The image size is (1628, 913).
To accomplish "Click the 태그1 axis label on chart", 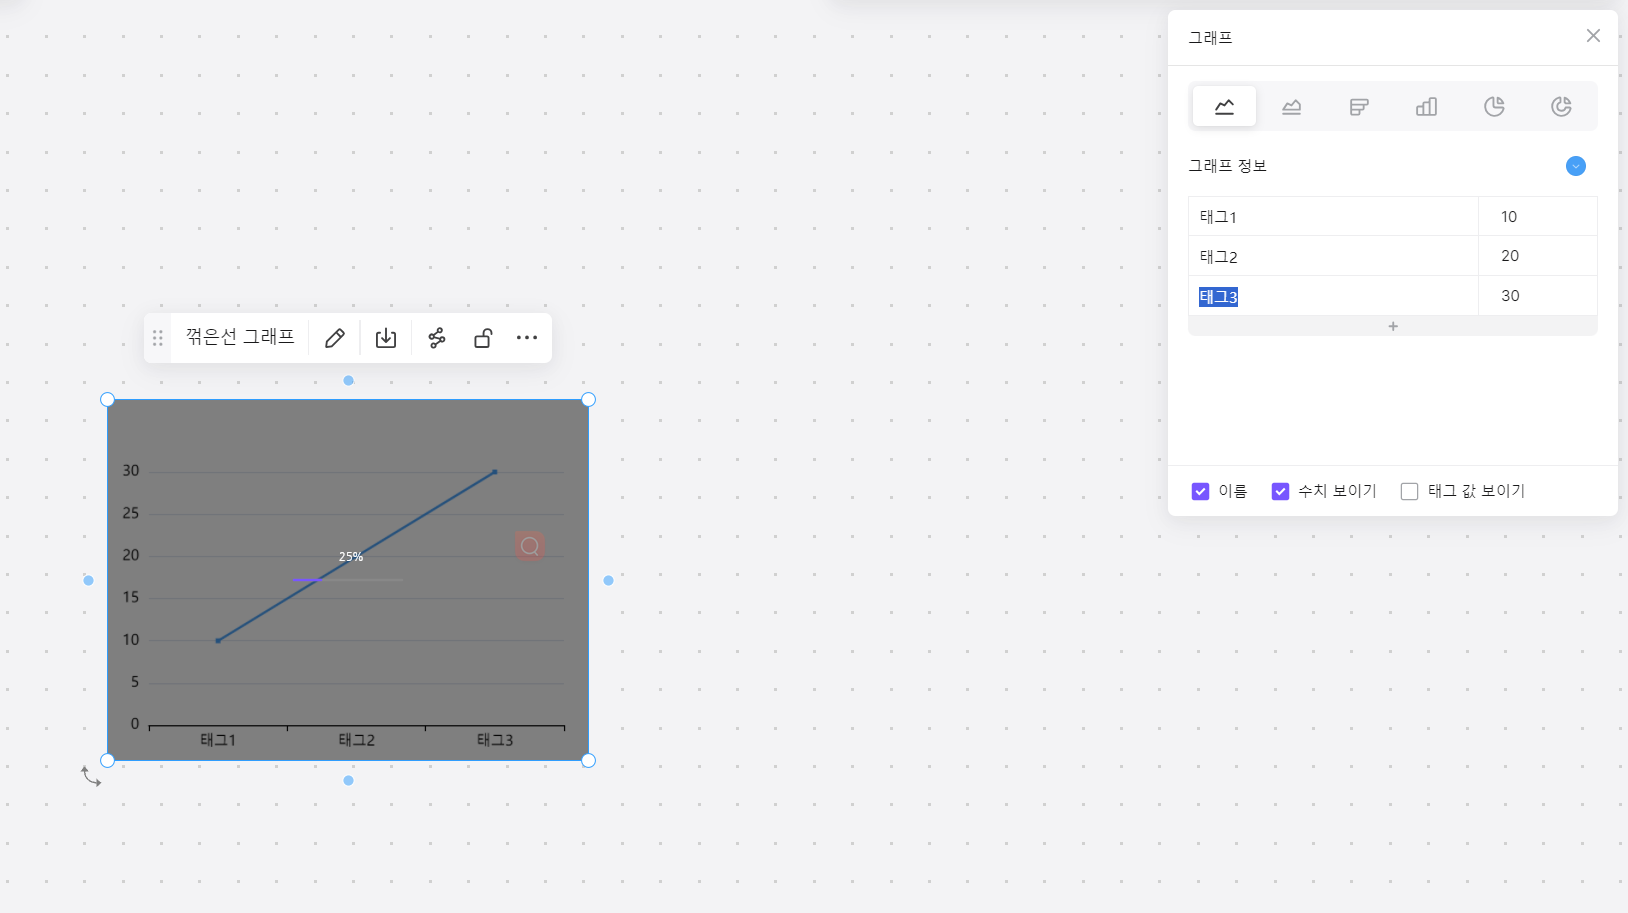I will (x=218, y=740).
